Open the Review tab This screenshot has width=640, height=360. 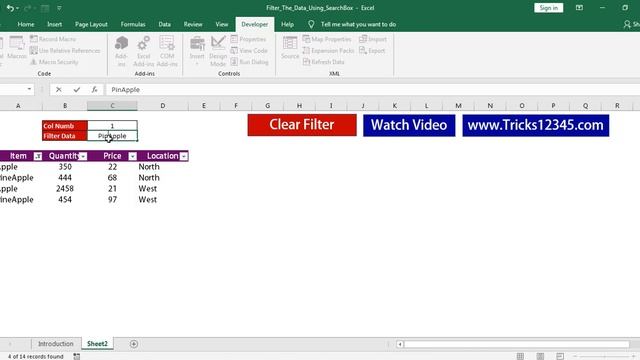[193, 24]
